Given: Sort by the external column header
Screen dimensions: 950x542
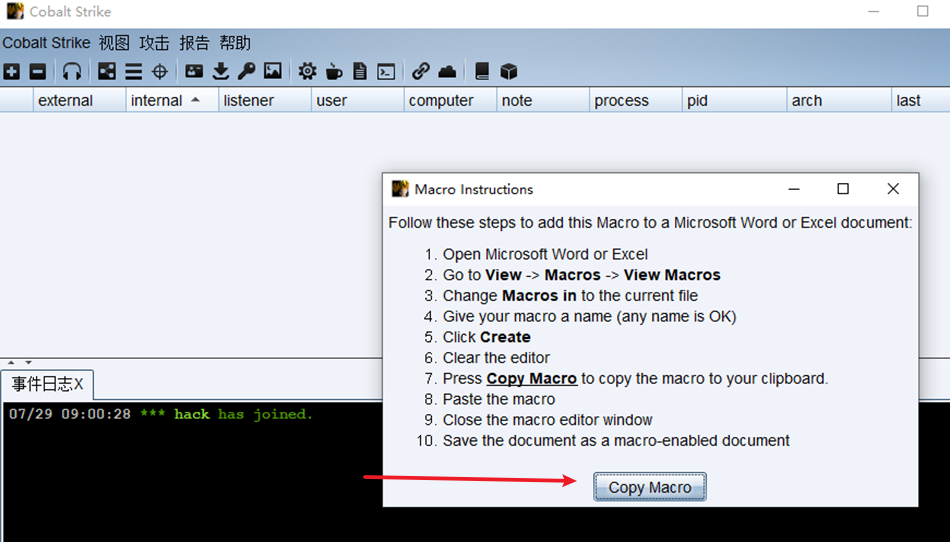Looking at the screenshot, I should (79, 100).
